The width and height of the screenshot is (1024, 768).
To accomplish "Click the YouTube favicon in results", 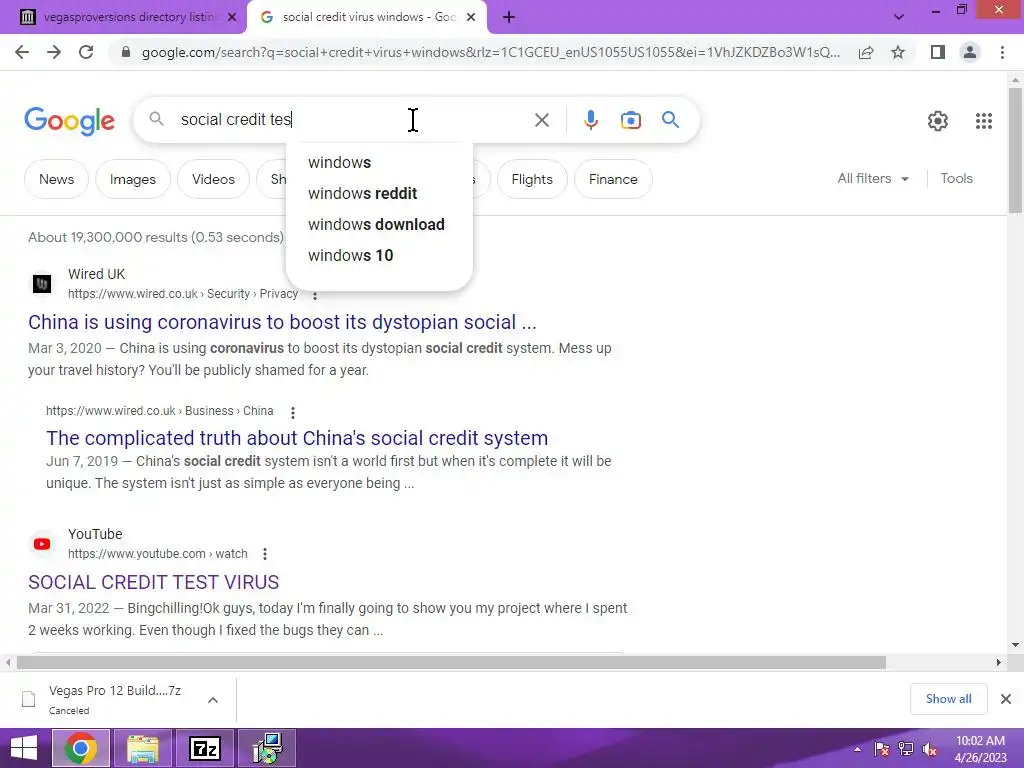I will 42,544.
